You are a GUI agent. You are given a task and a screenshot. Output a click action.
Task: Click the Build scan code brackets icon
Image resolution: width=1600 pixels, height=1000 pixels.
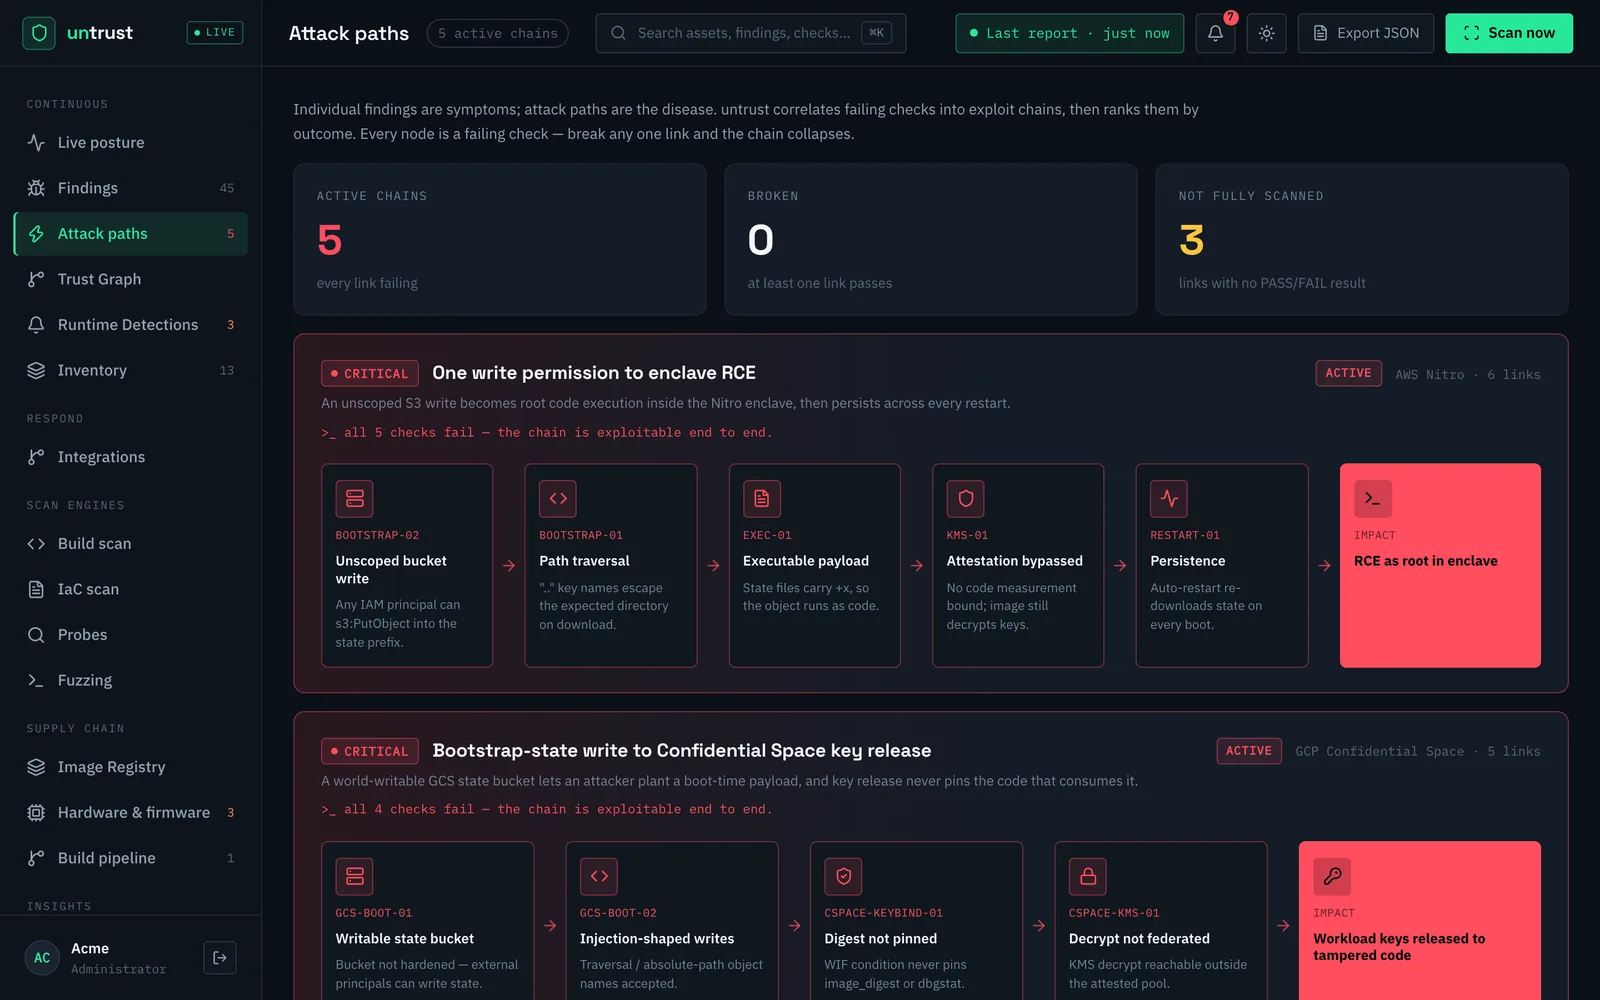point(36,544)
